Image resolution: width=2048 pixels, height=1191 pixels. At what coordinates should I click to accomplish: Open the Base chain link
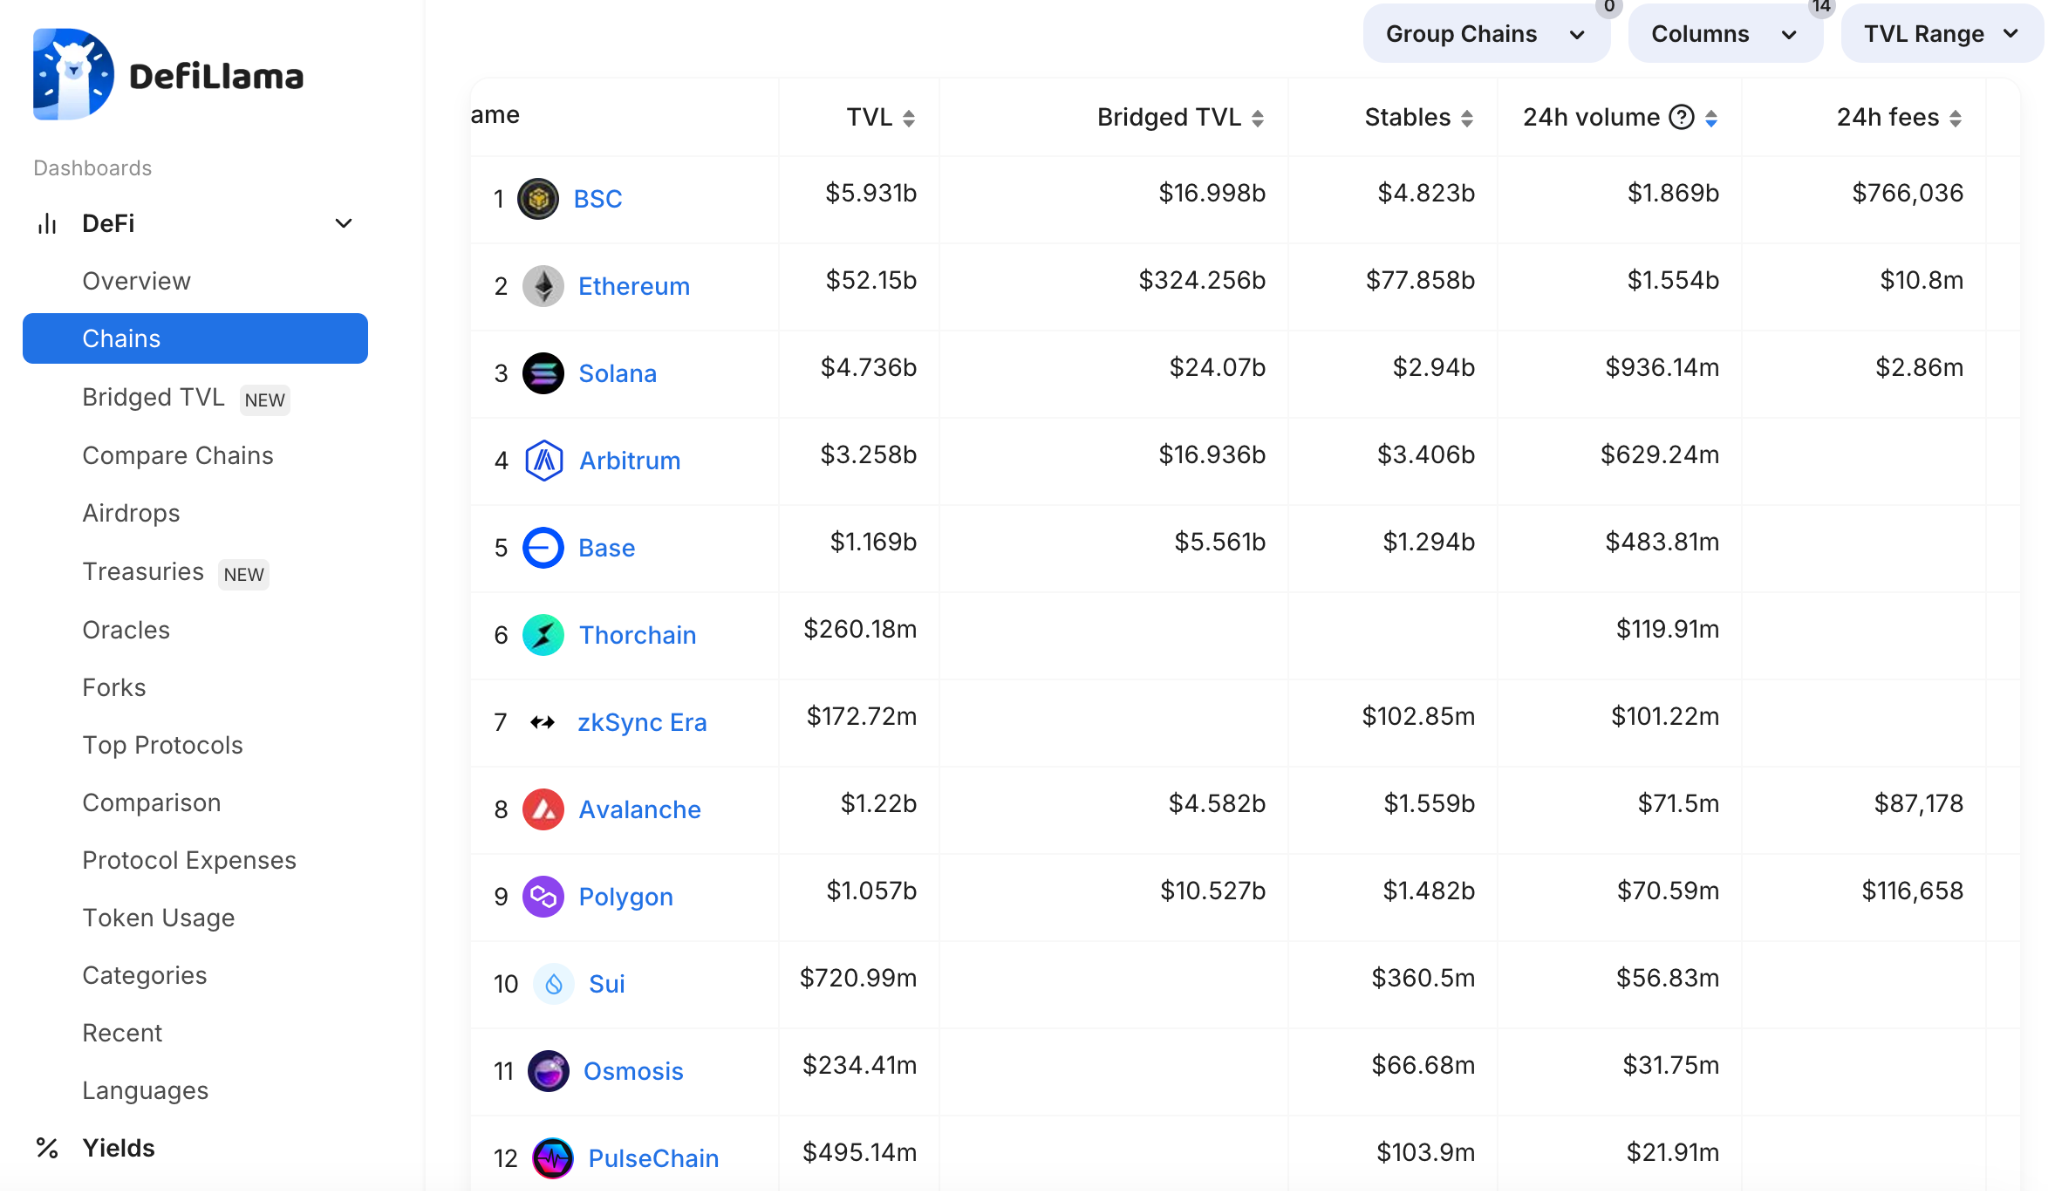[606, 547]
